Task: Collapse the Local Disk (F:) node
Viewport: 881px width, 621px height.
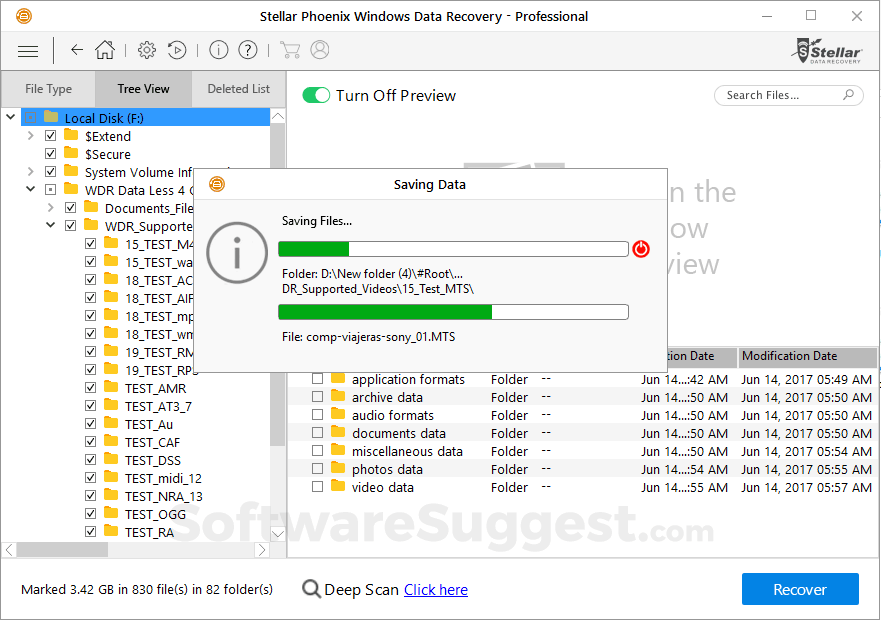Action: pos(10,116)
